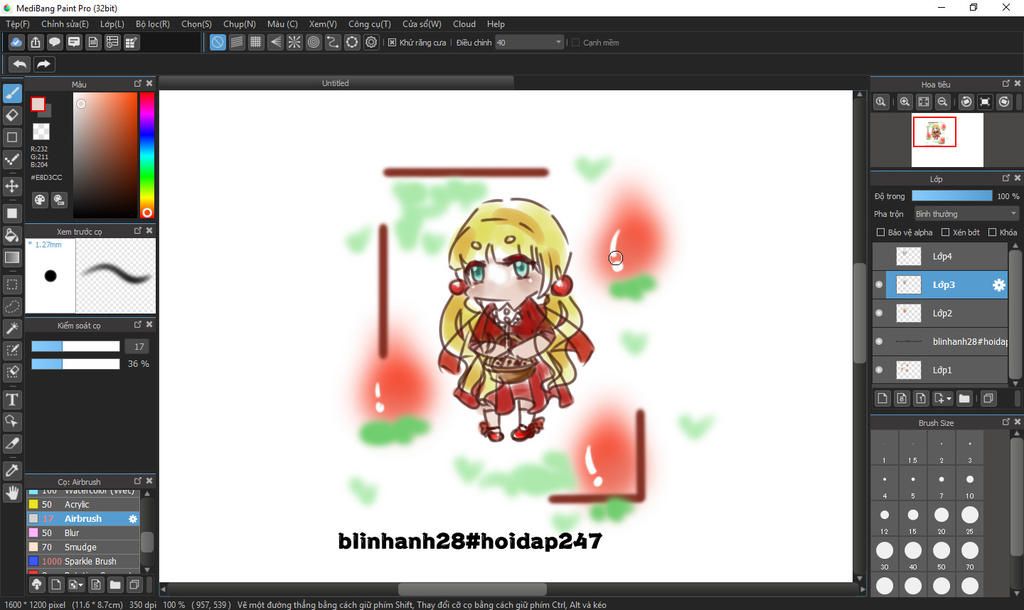Screen dimensions: 1024x610
Task: Fit canvas to window in Navigator
Action: pyautogui.click(x=923, y=102)
